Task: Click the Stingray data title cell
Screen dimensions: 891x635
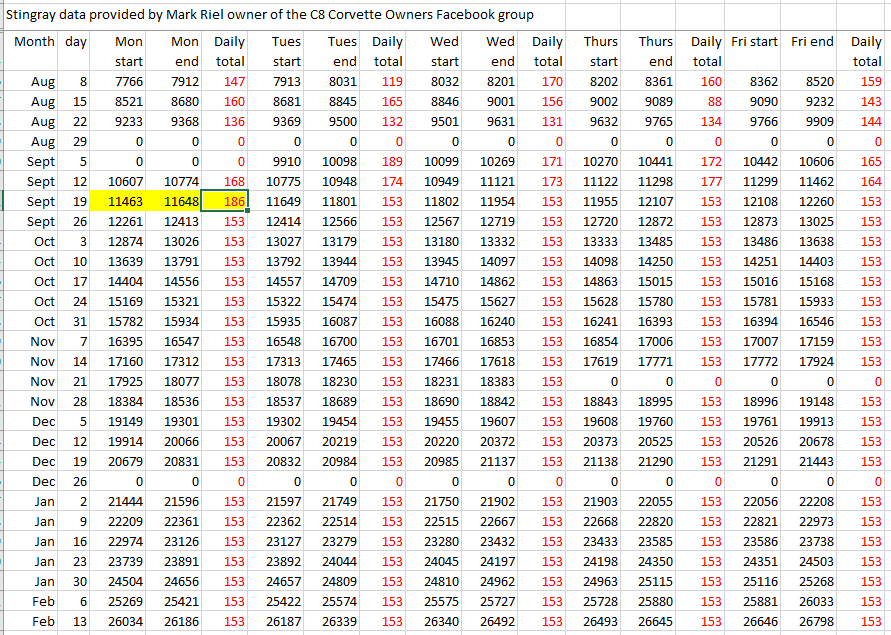Action: (270, 15)
